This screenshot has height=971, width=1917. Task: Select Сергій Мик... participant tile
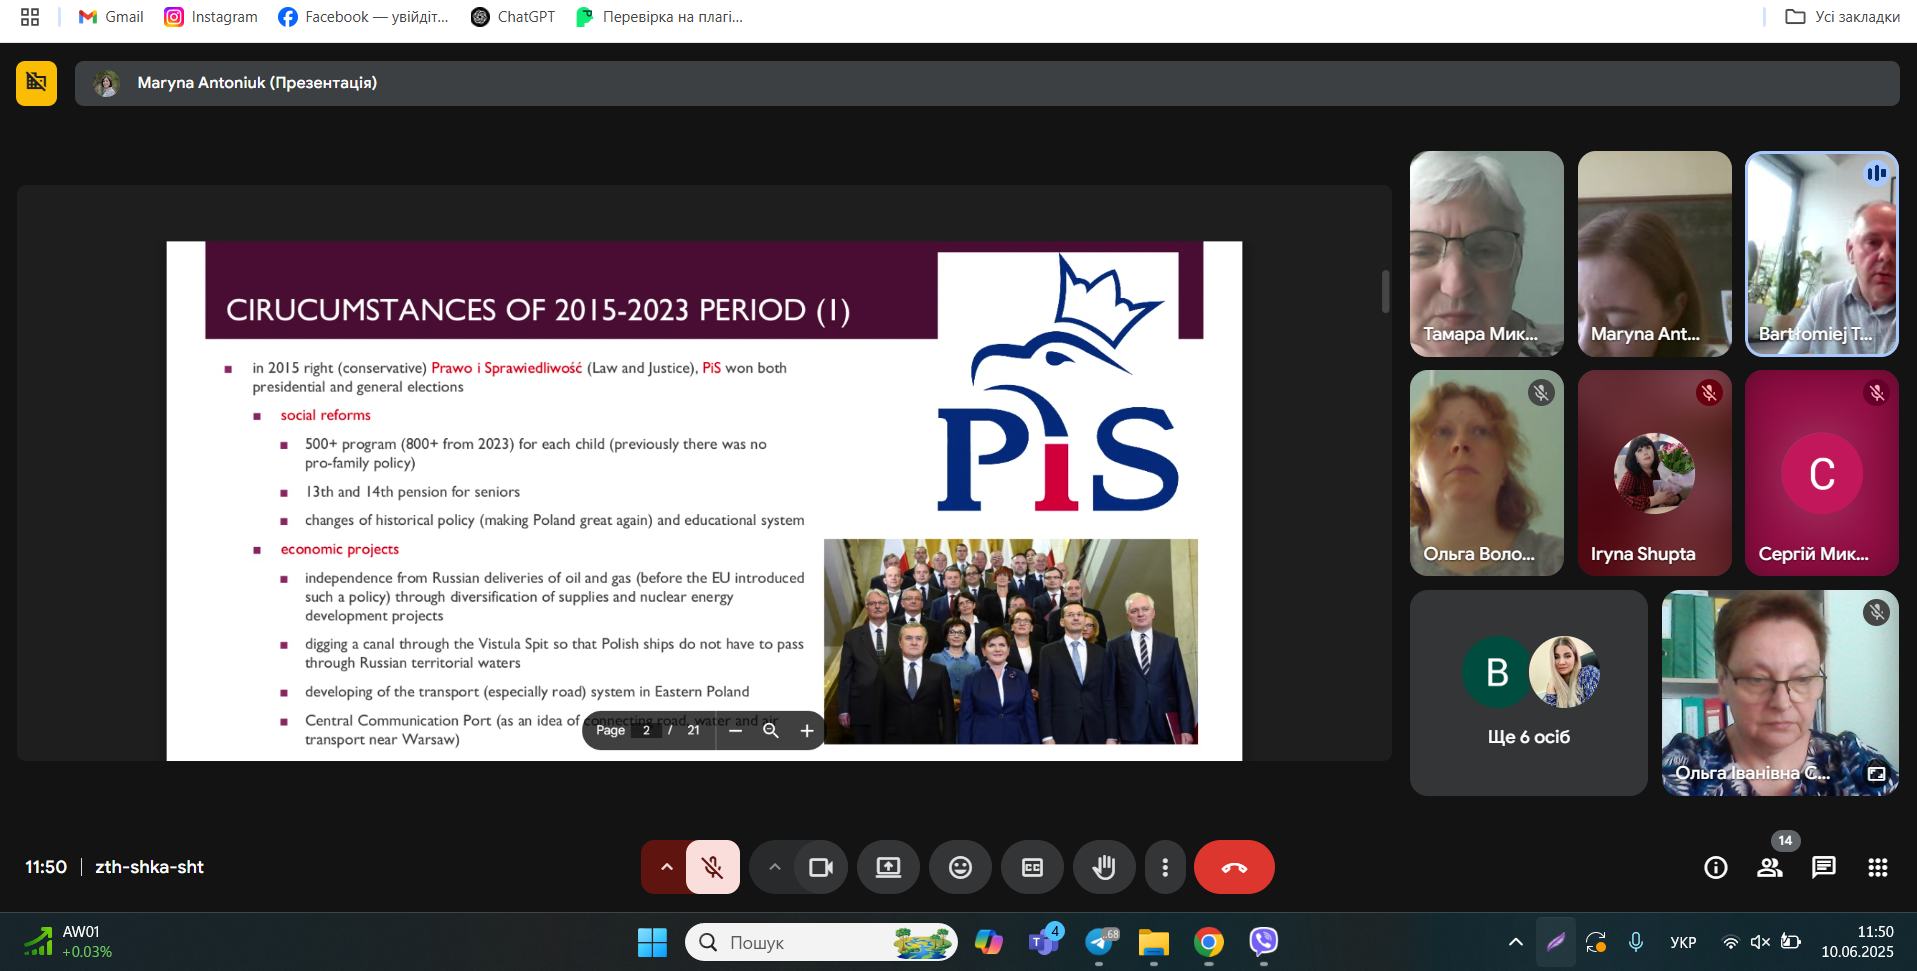(x=1821, y=473)
